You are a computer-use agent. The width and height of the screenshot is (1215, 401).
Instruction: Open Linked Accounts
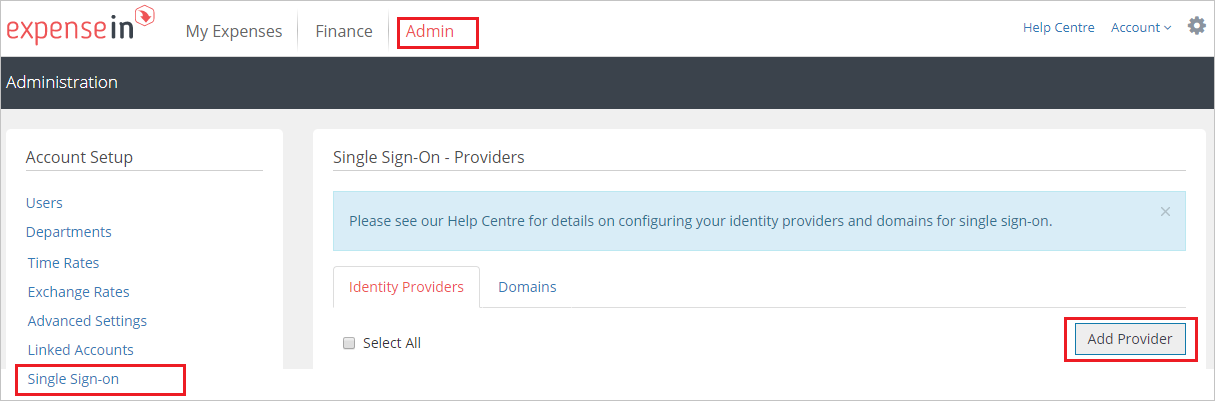(81, 350)
